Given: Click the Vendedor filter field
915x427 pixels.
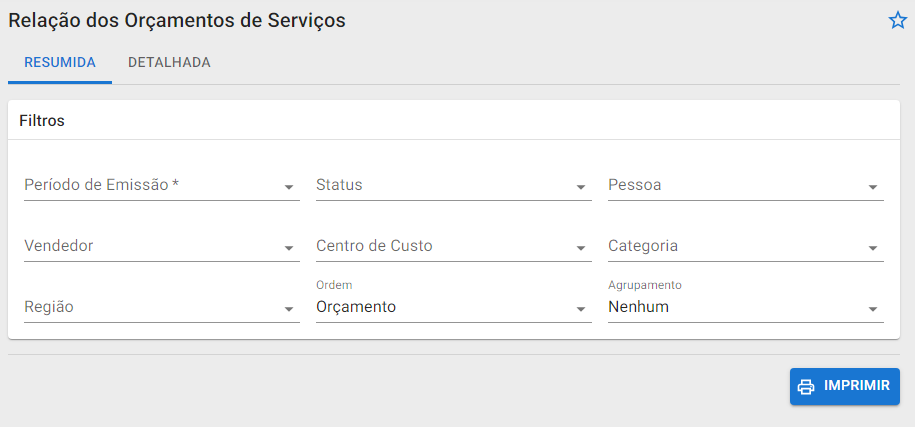Looking at the screenshot, I should click(150, 246).
